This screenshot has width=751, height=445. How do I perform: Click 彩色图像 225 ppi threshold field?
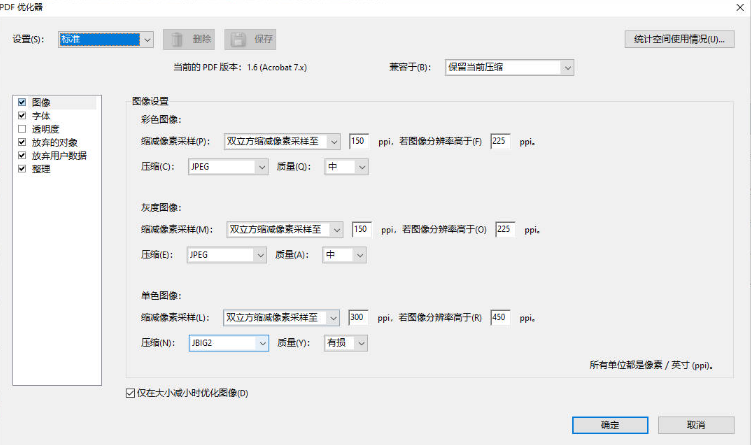[500, 141]
